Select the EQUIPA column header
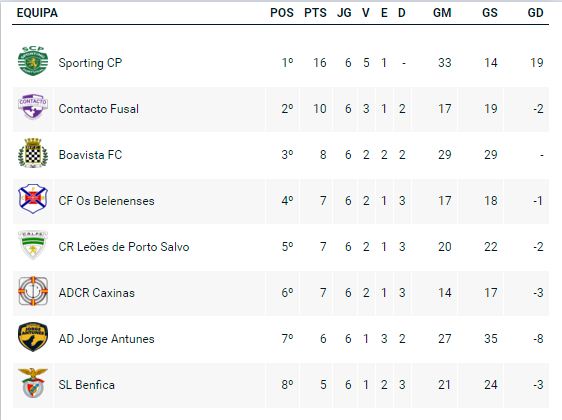This screenshot has height=420, width=562. coord(37,13)
